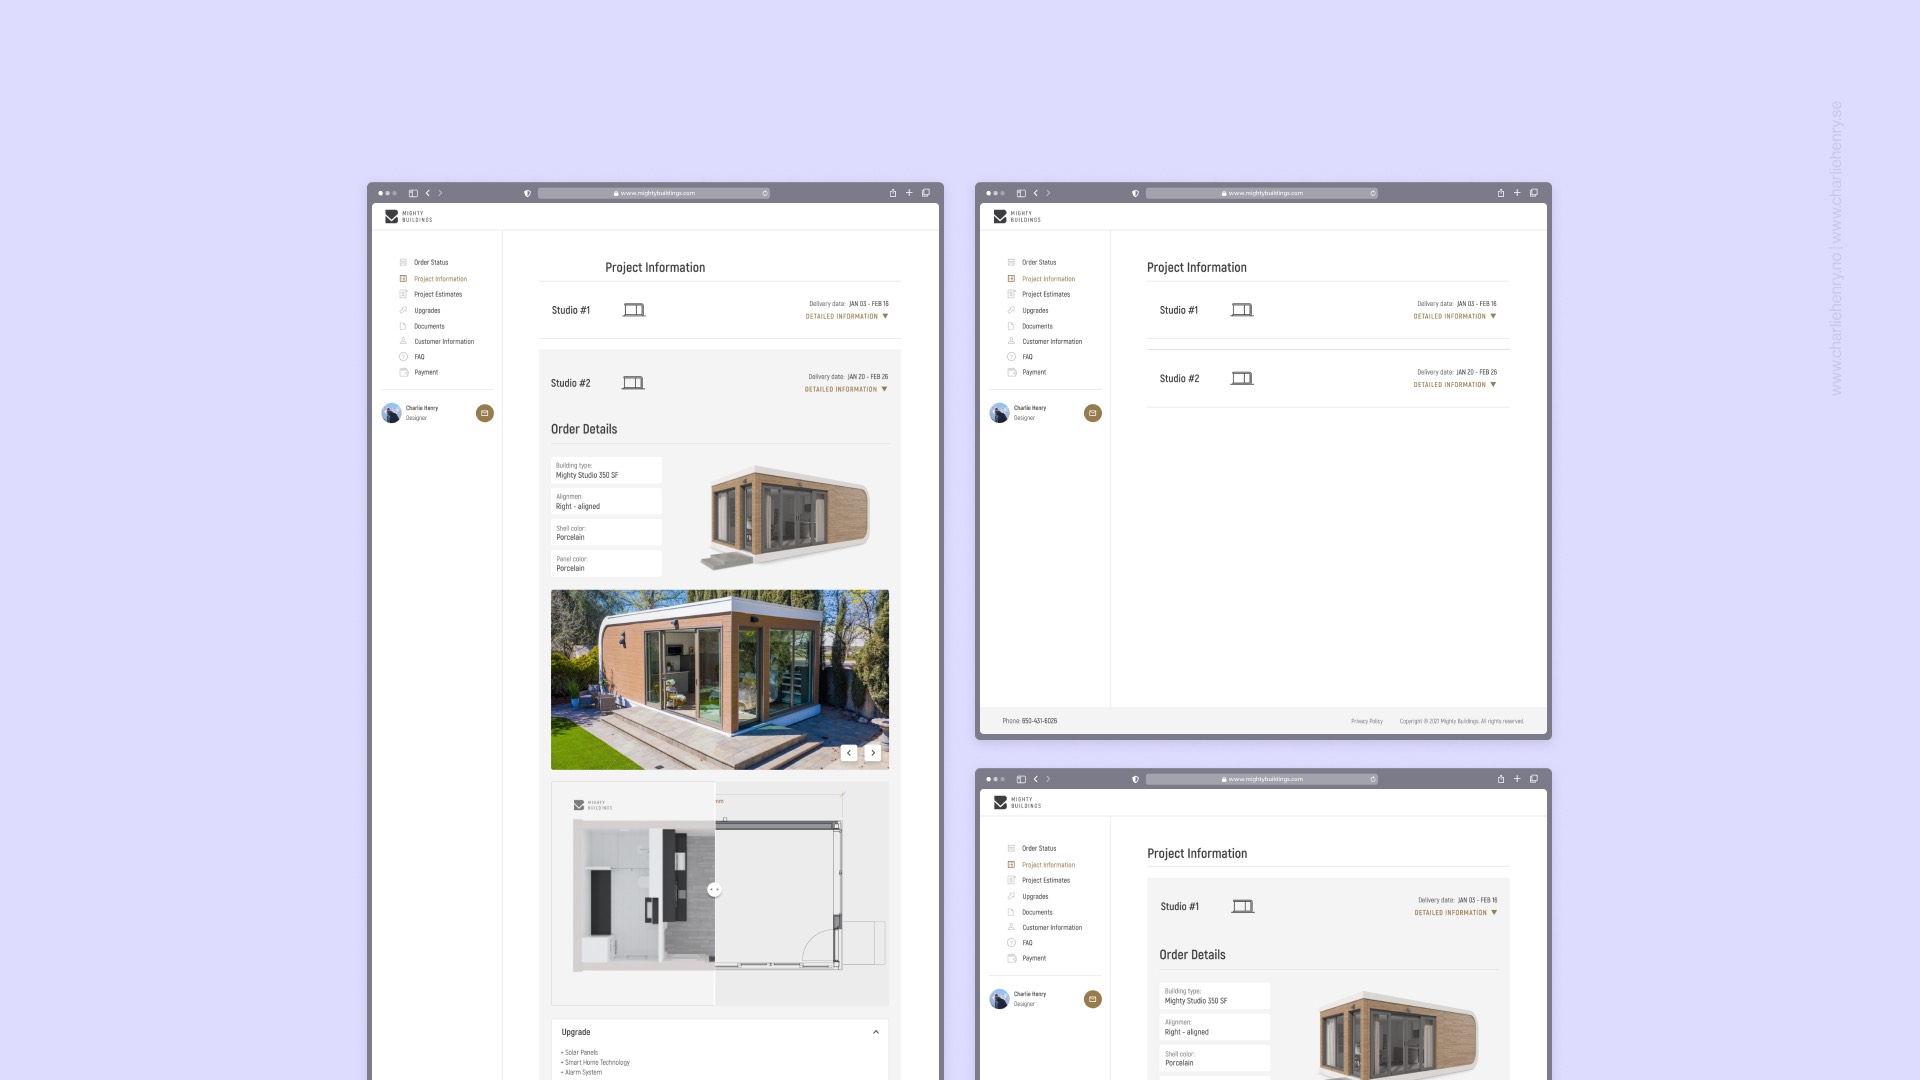Click Mighty Buildings logo in bottom-right window
1920x1080 pixels.
click(1017, 802)
